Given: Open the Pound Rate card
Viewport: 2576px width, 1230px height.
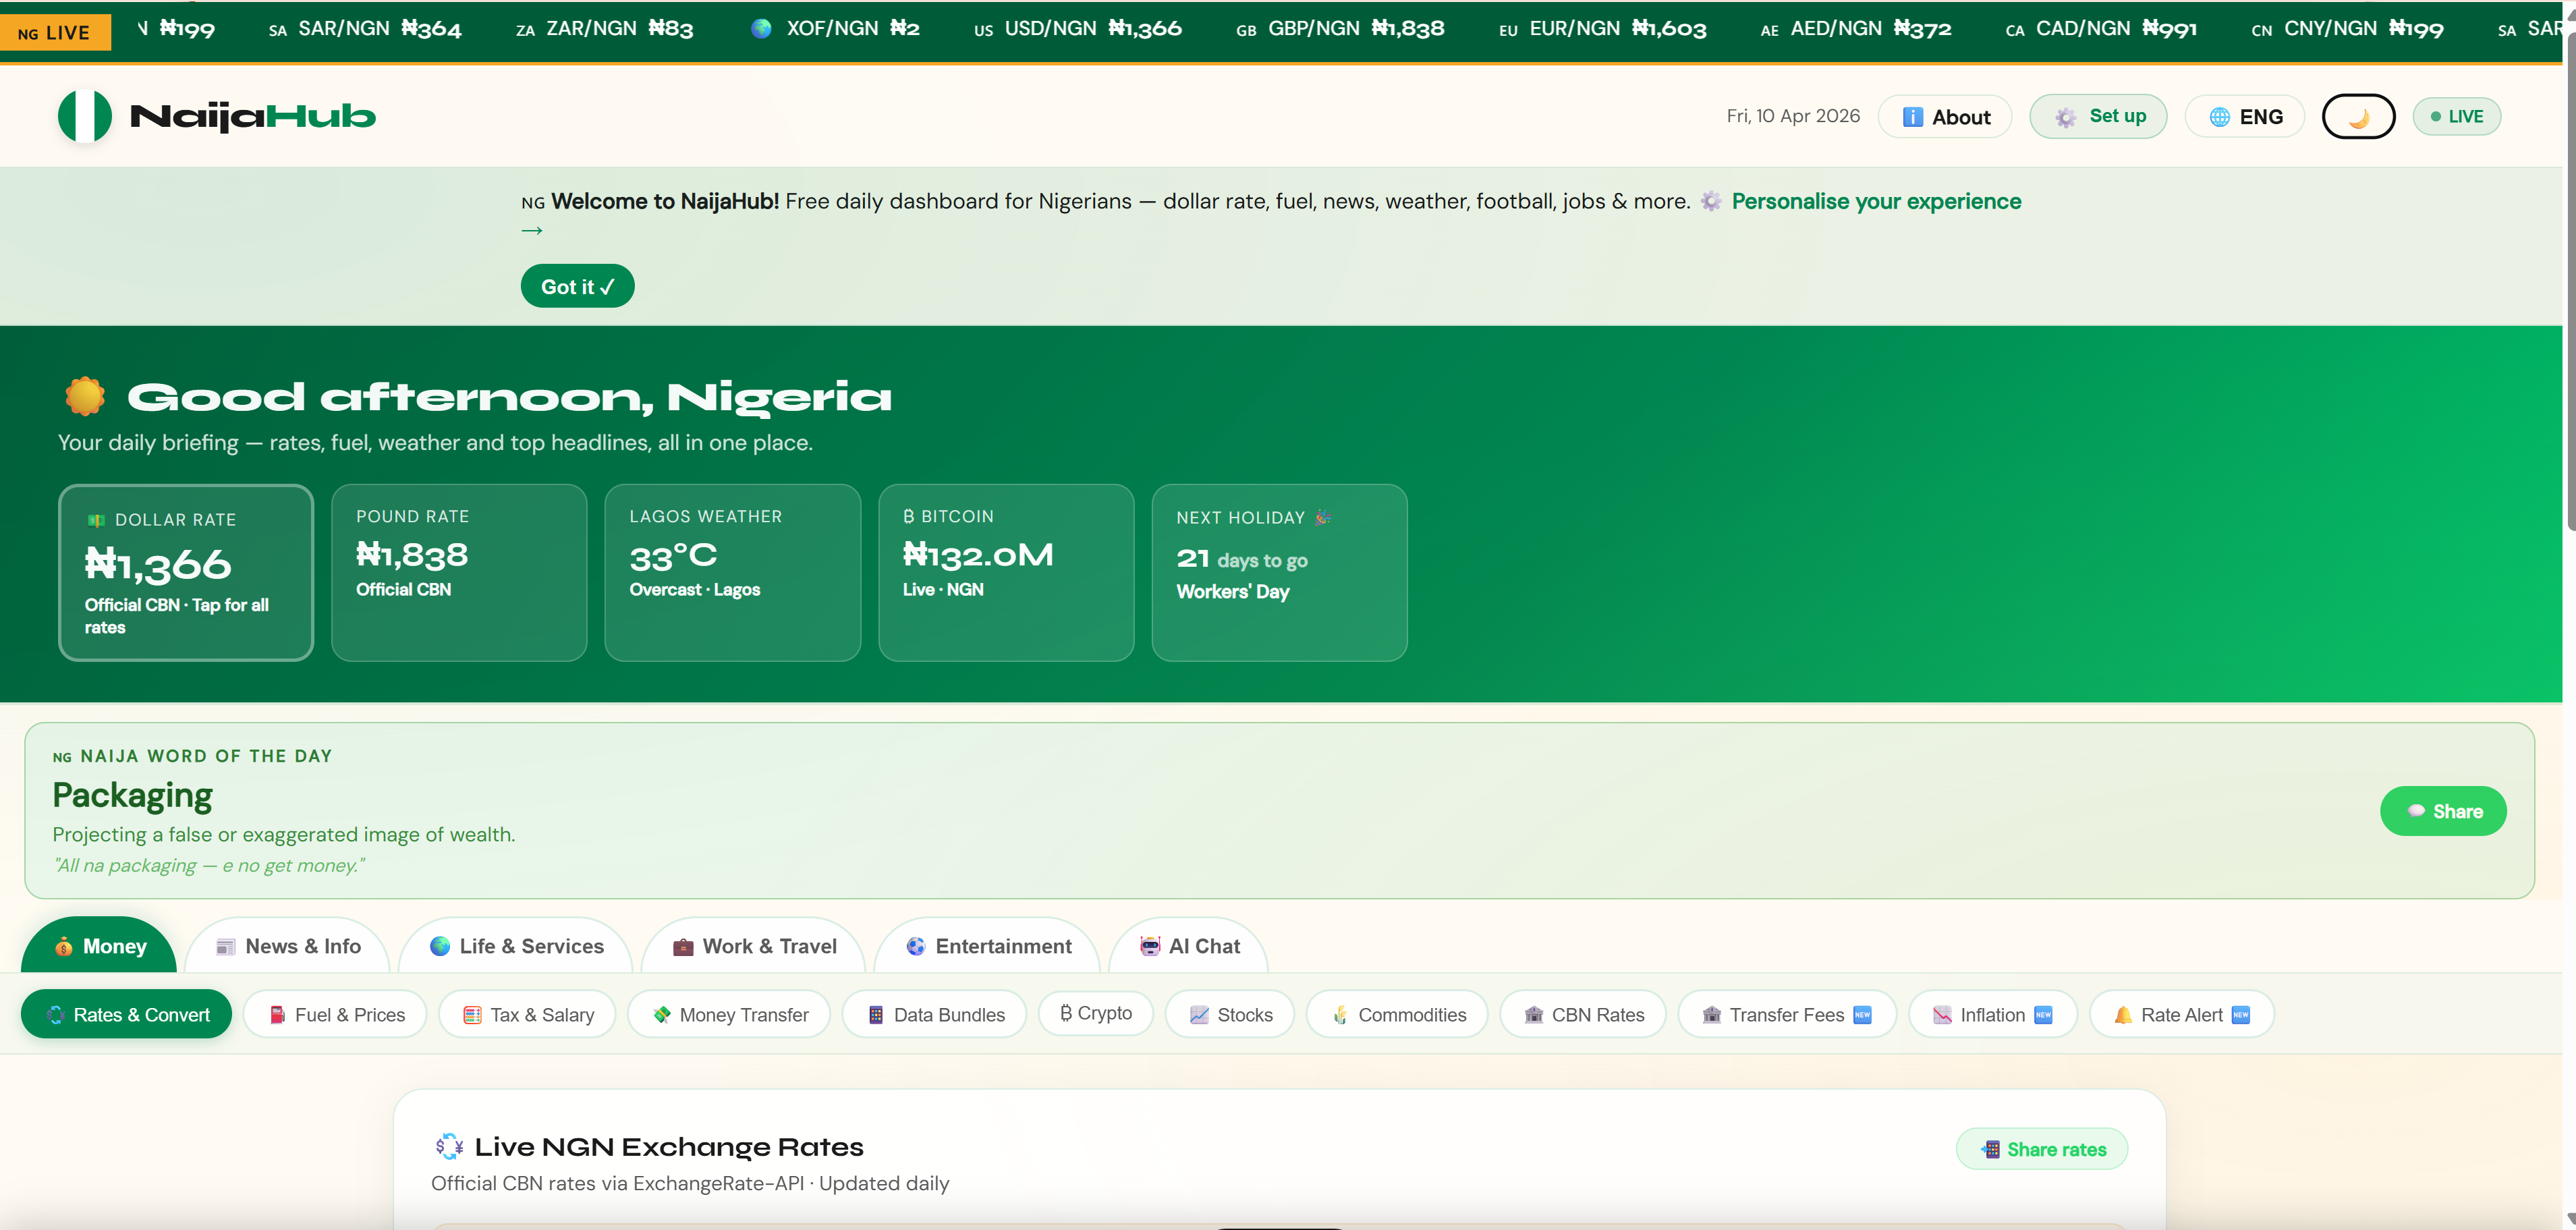Looking at the screenshot, I should click(459, 573).
